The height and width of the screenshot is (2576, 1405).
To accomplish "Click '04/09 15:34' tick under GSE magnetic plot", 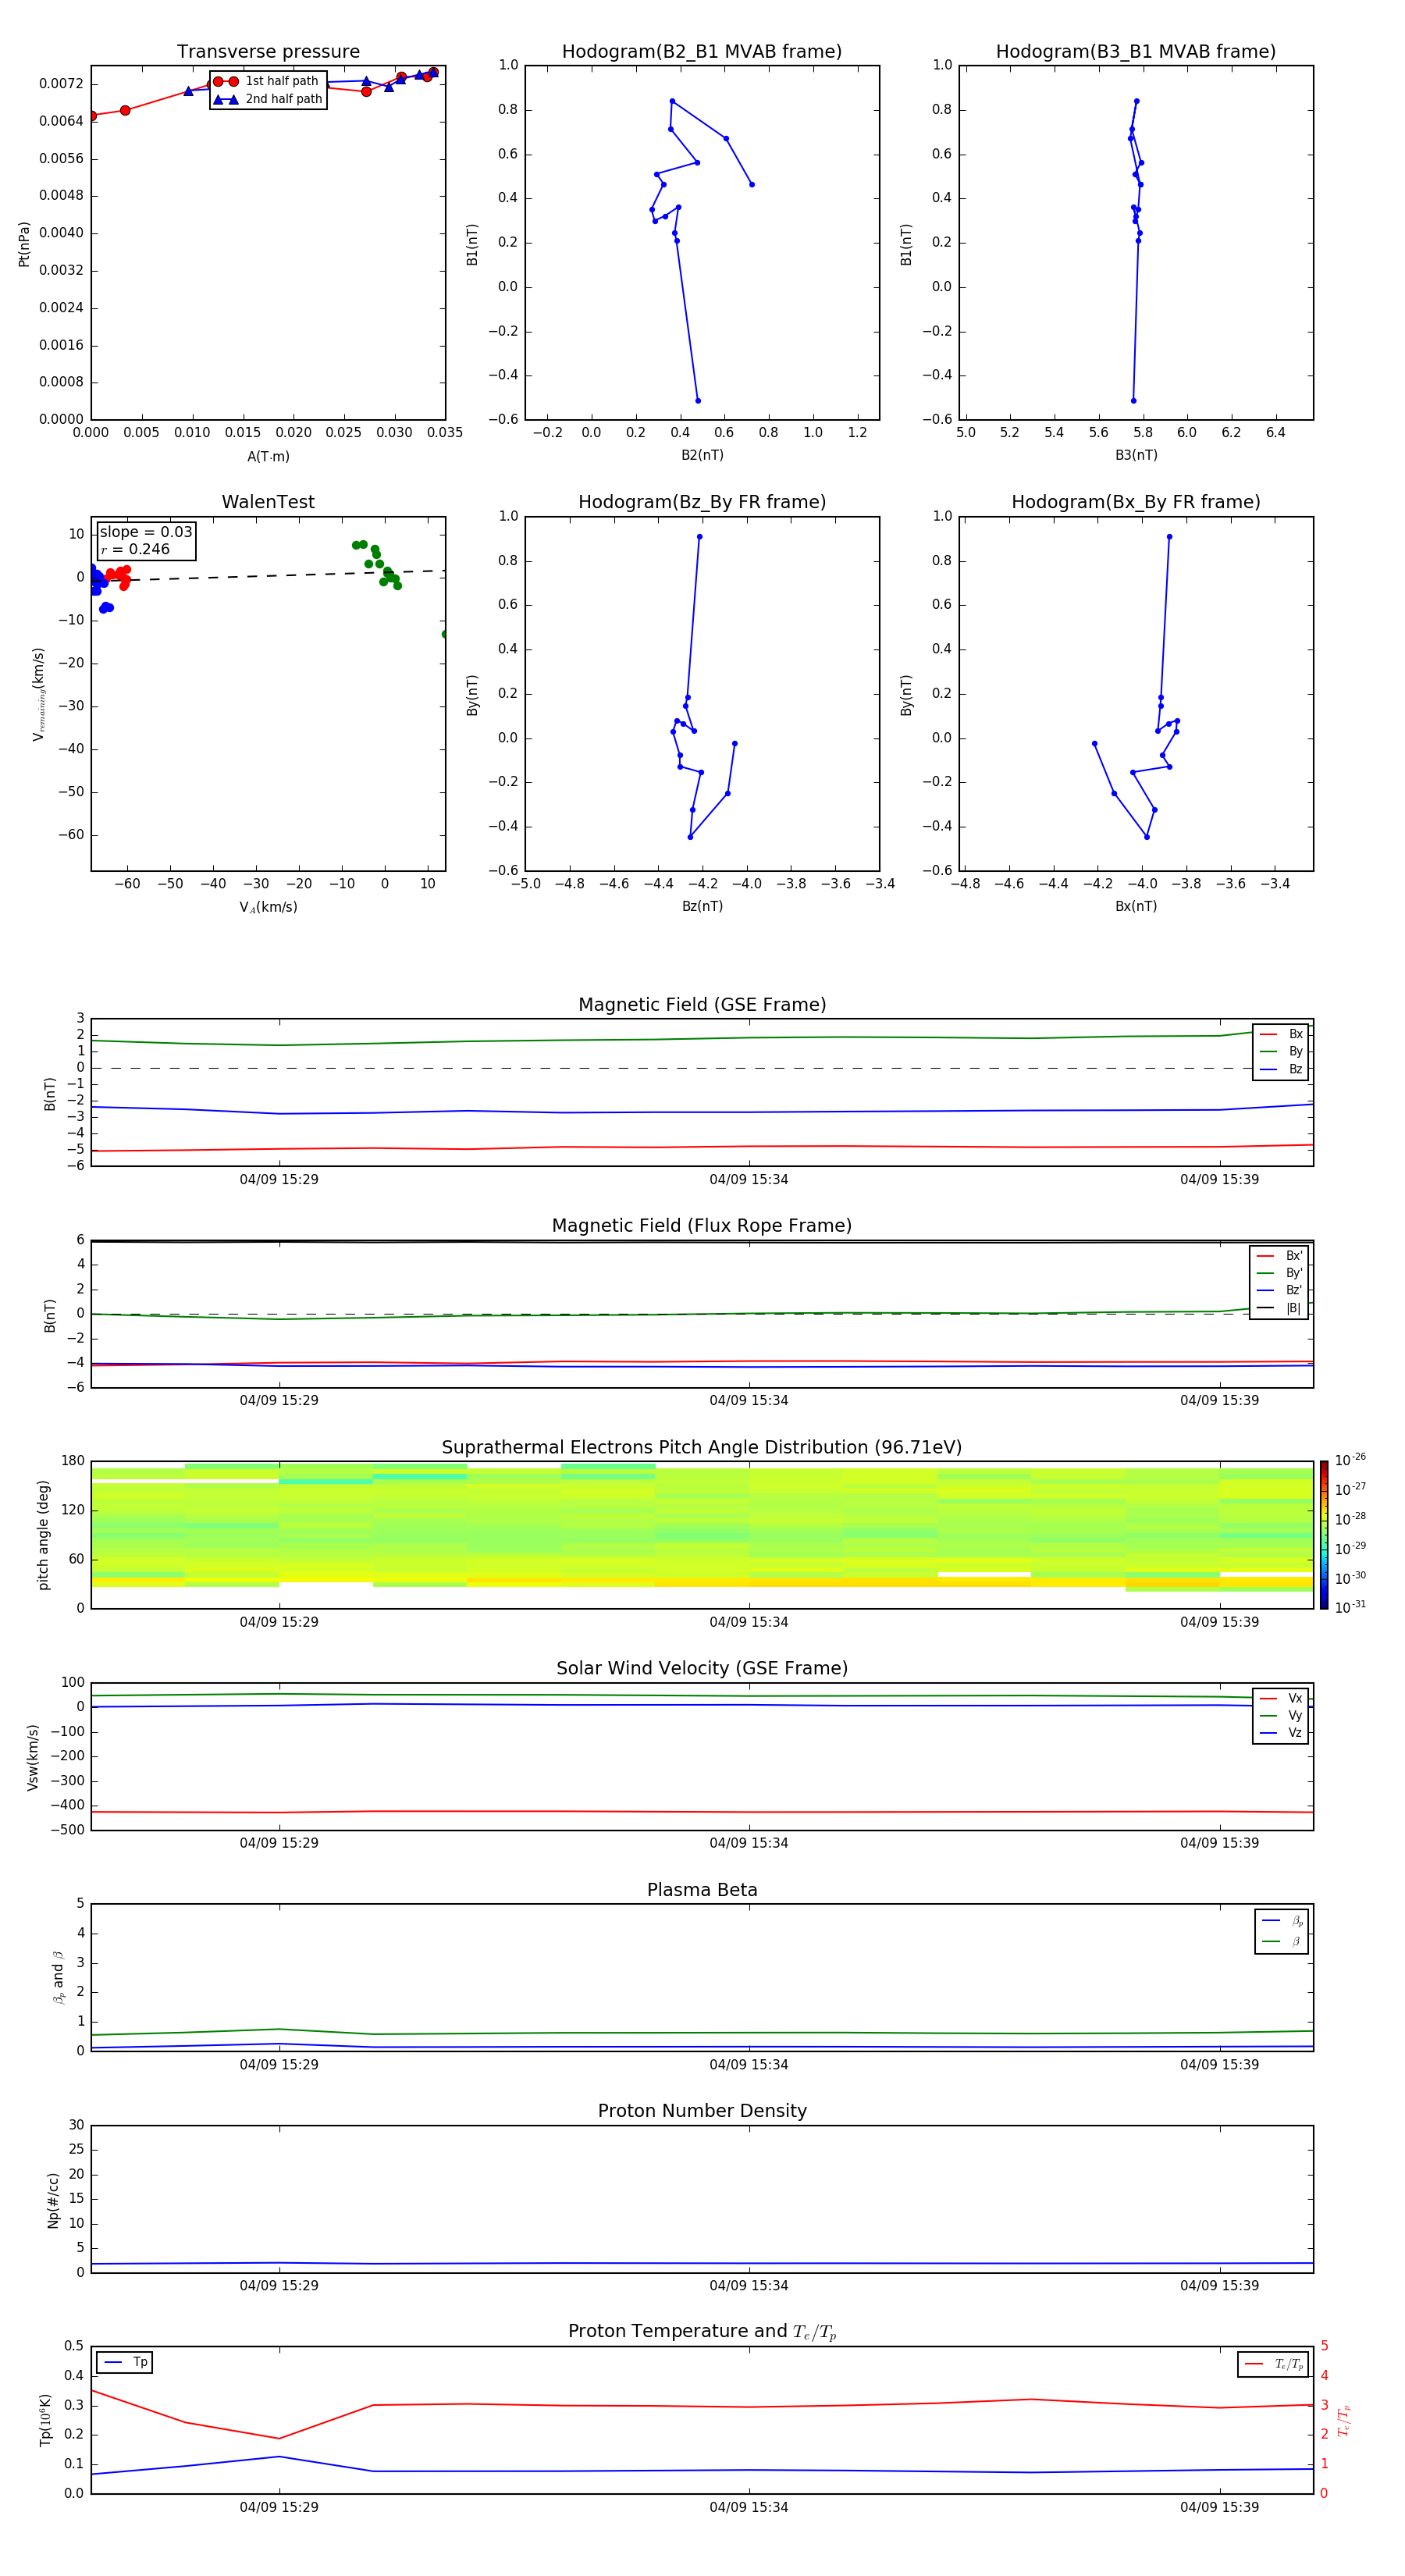I will point(749,1180).
